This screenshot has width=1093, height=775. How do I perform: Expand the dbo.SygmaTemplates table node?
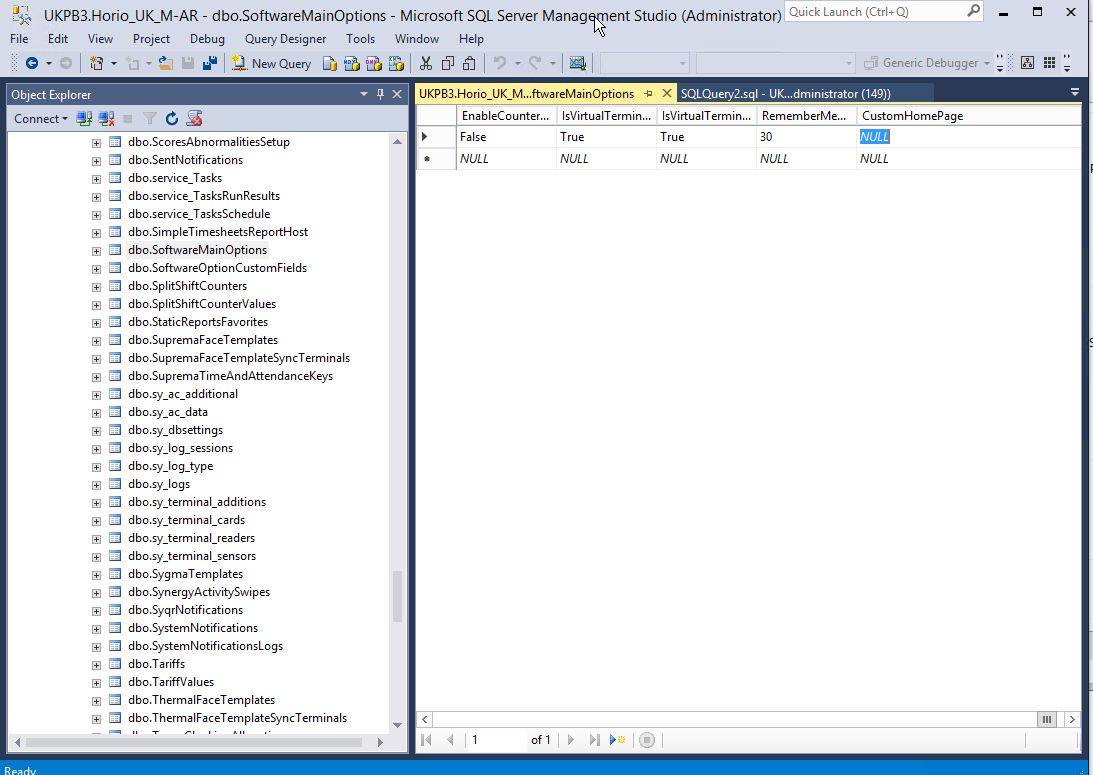tap(96, 575)
